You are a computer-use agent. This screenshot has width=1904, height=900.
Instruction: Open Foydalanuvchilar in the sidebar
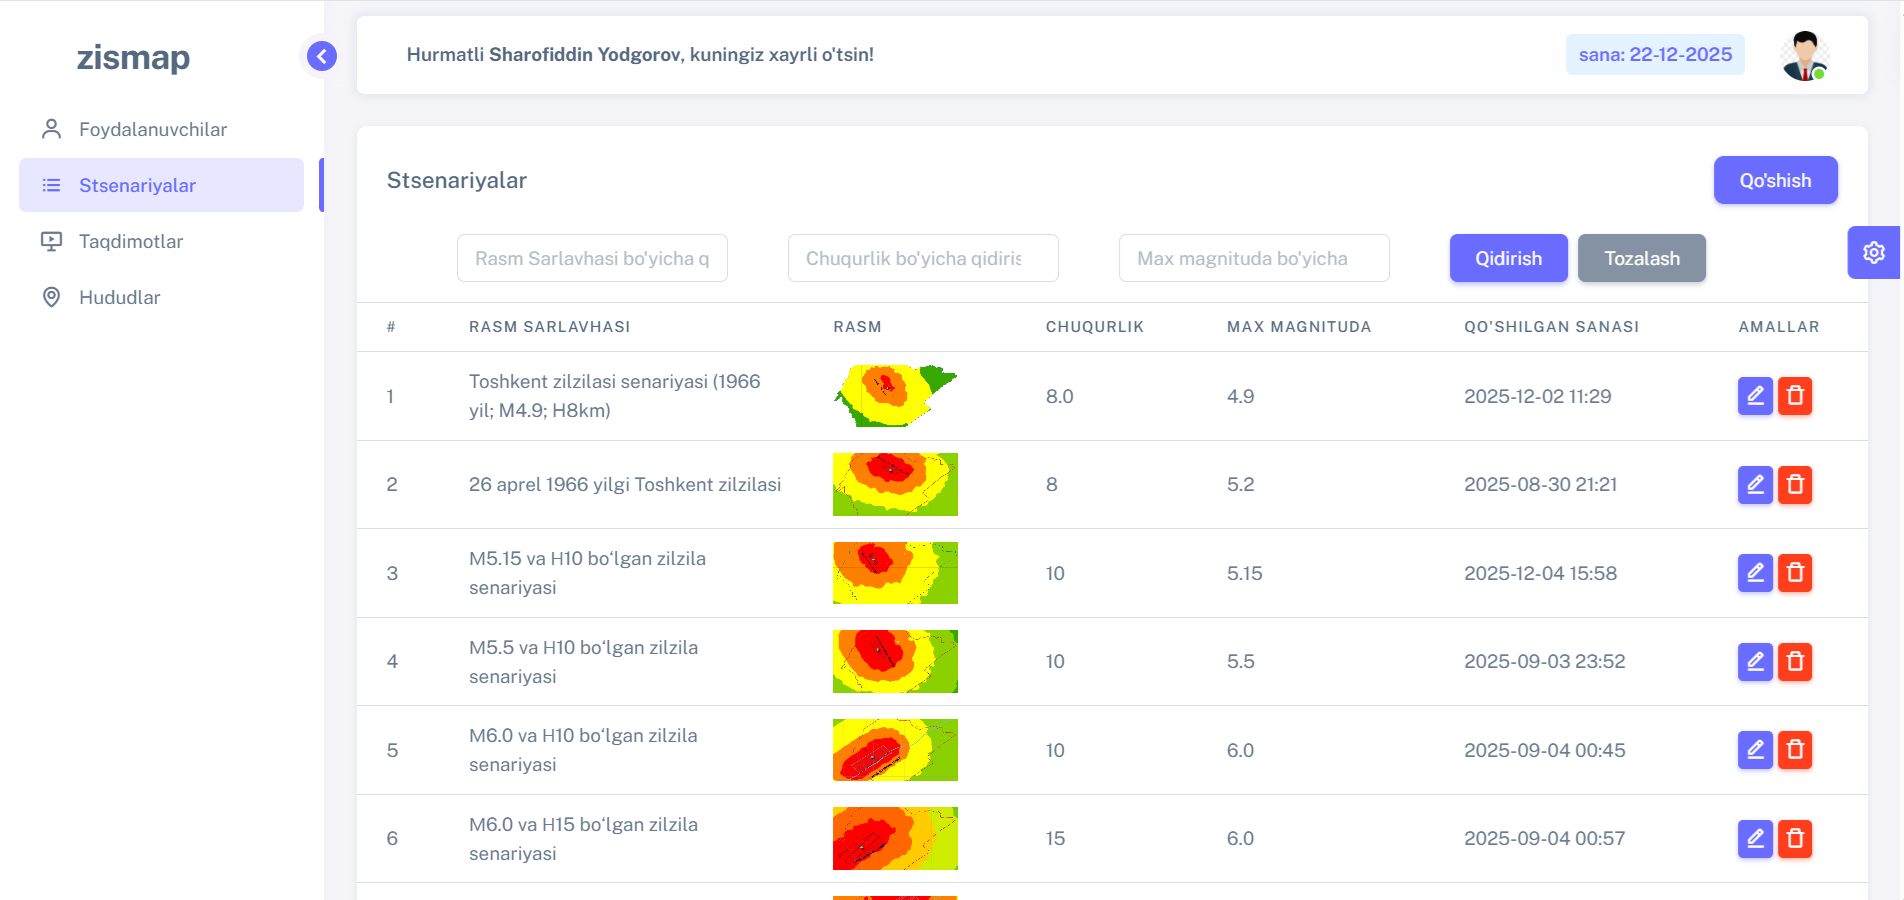pyautogui.click(x=152, y=129)
